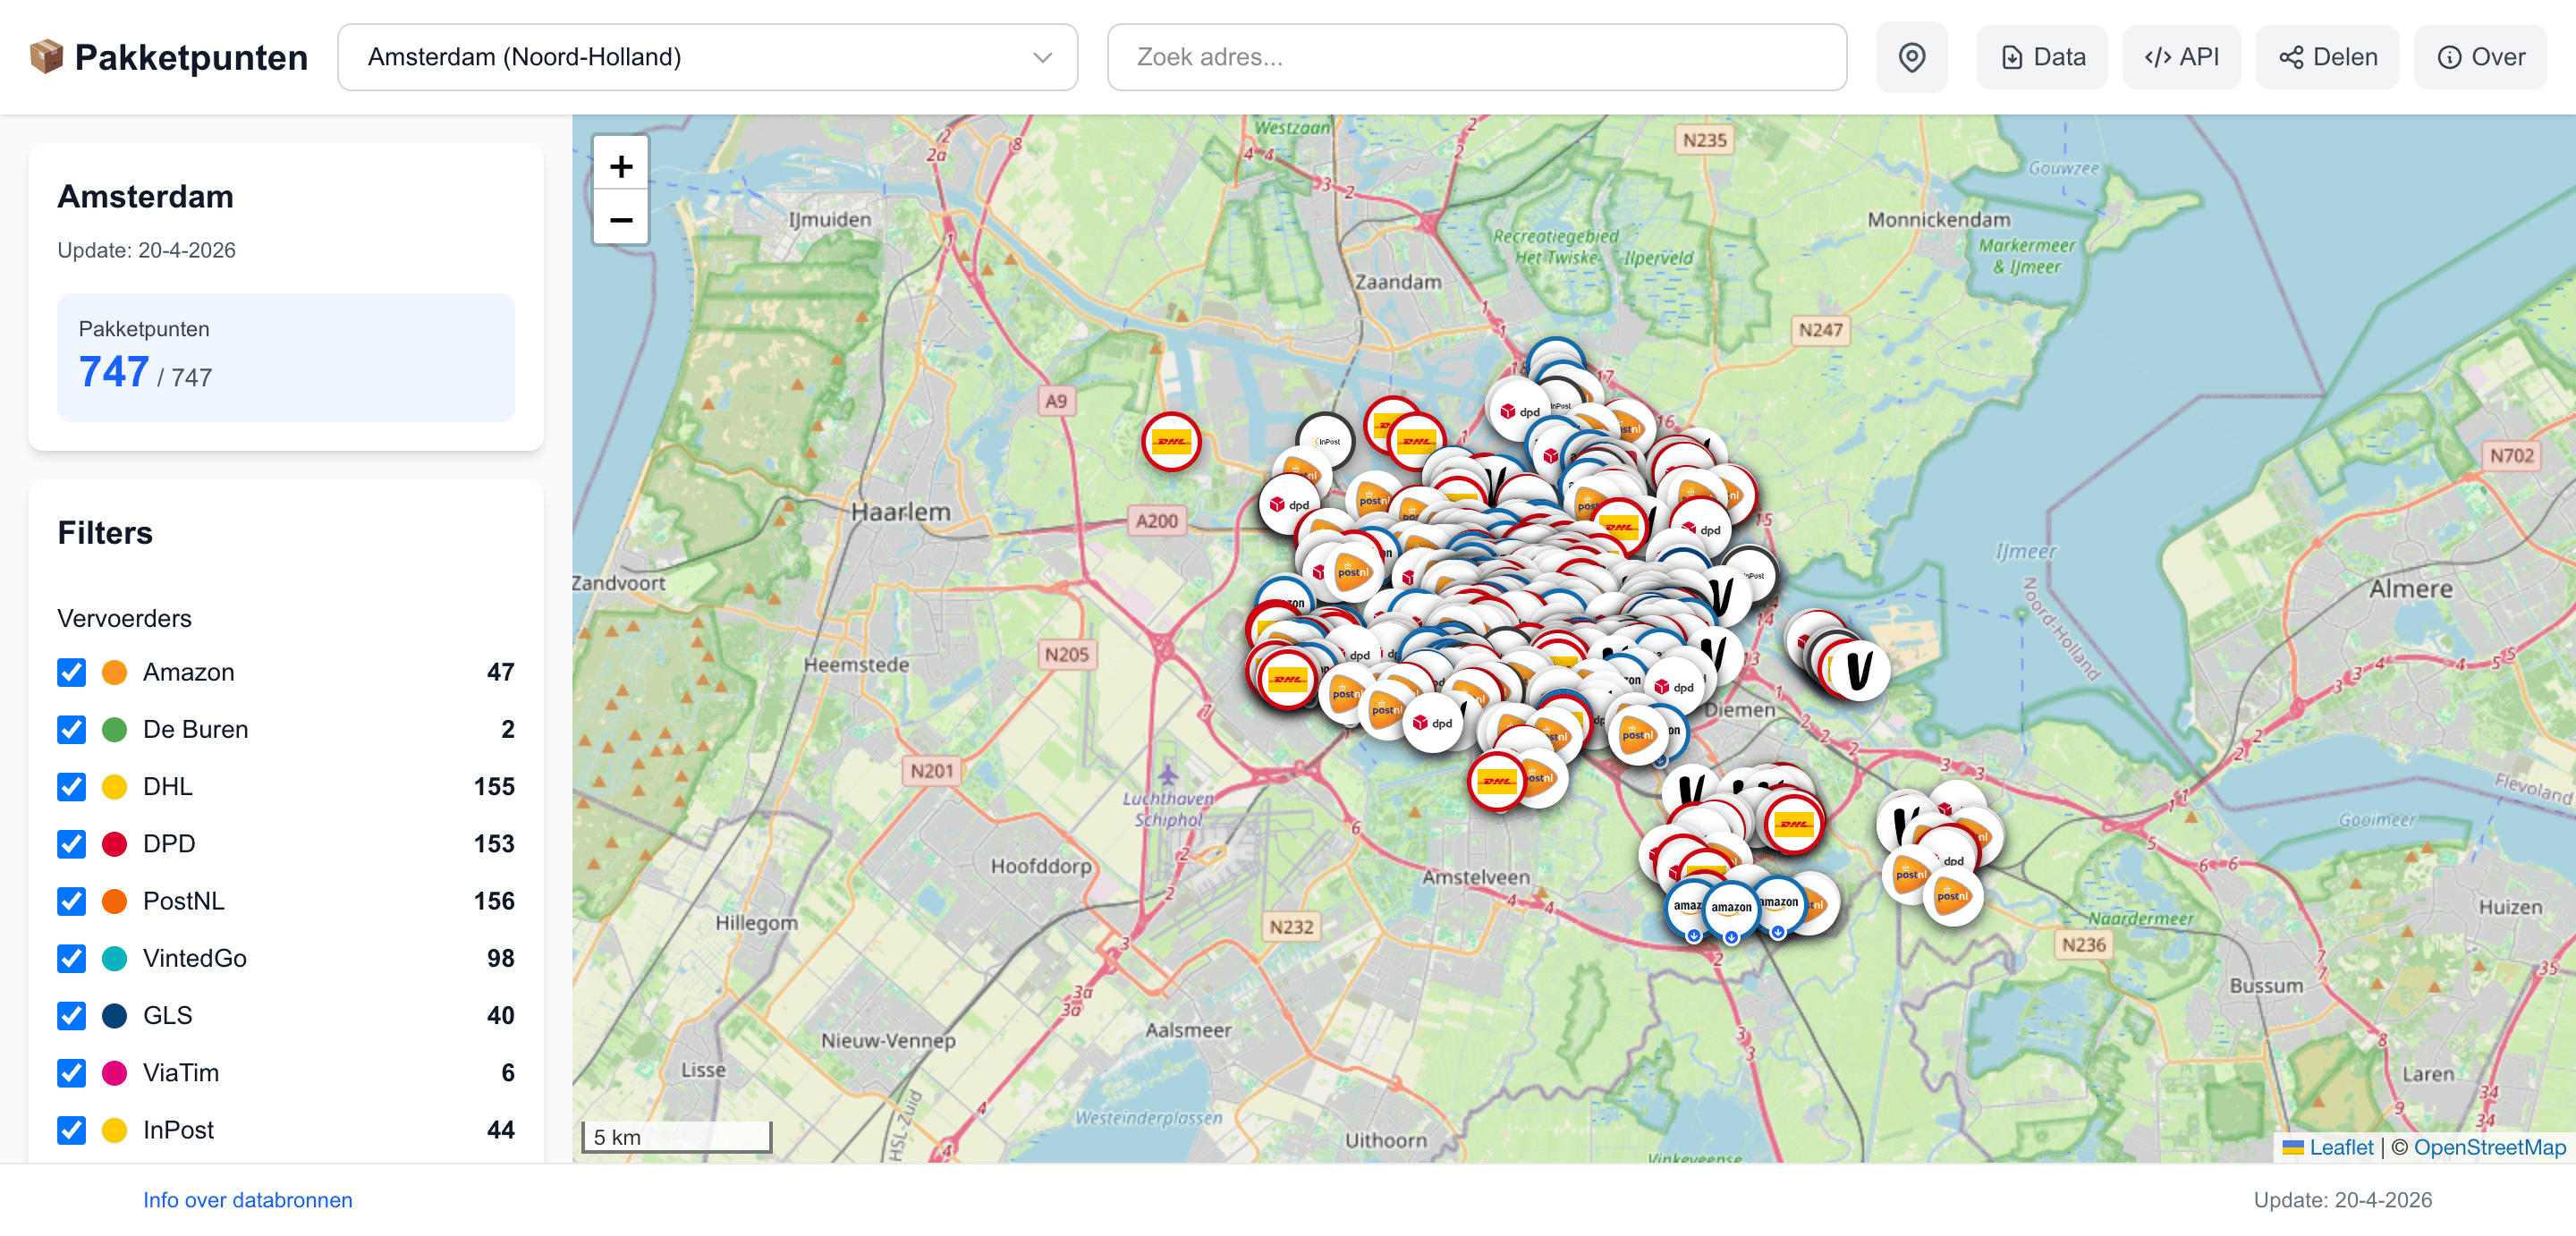This screenshot has height=1236, width=2576.
Task: Click the 747 Pakketpunten count card
Action: click(286, 357)
